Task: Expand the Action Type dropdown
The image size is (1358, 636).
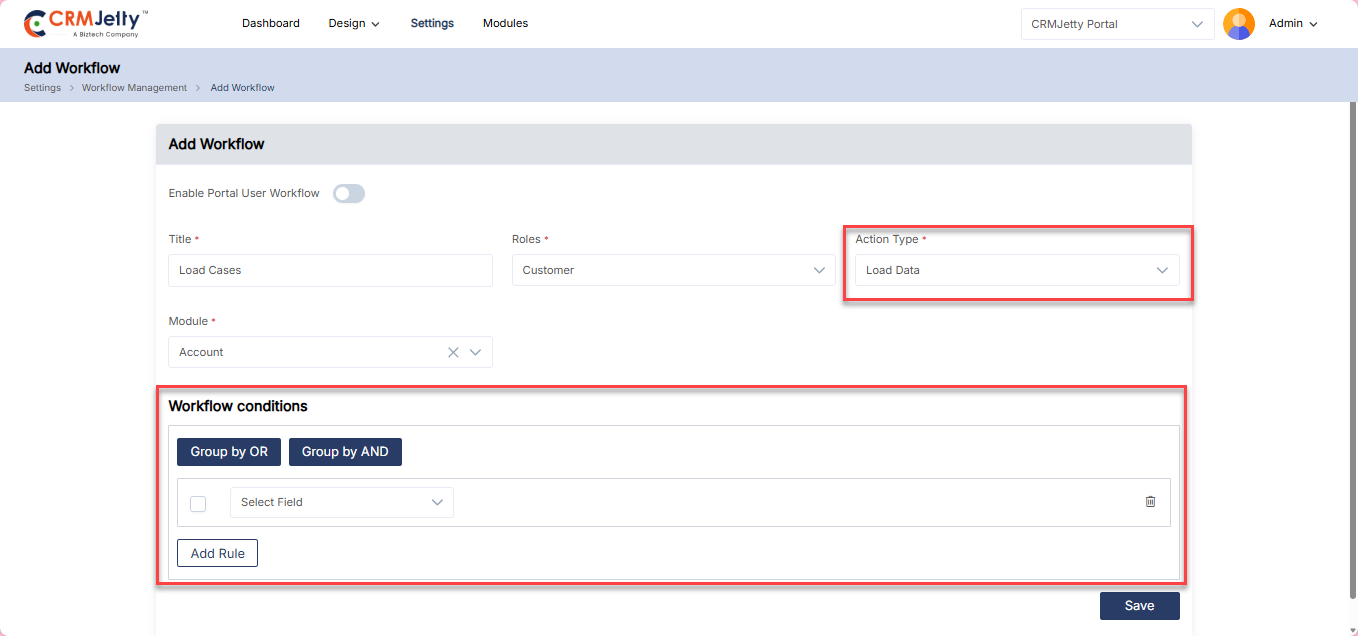Action: (1016, 270)
